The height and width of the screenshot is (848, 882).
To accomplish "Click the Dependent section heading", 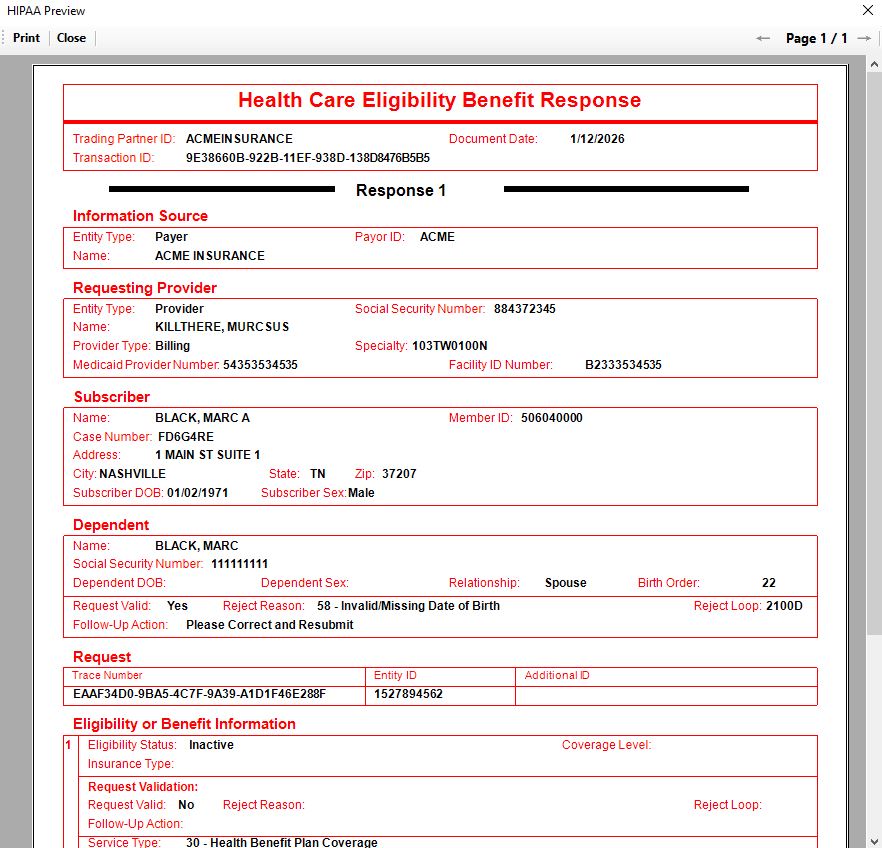I will point(111,525).
